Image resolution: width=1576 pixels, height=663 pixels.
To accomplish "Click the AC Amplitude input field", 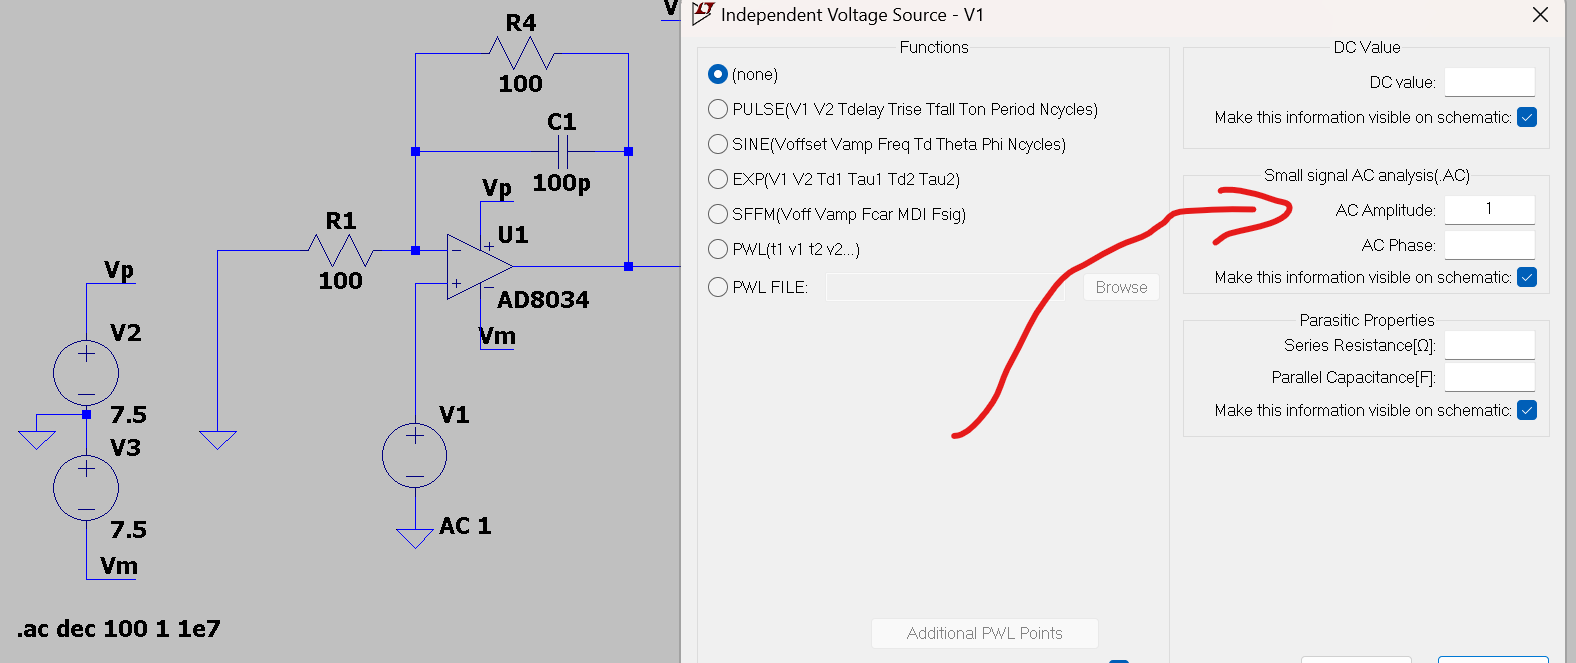I will 1489,209.
